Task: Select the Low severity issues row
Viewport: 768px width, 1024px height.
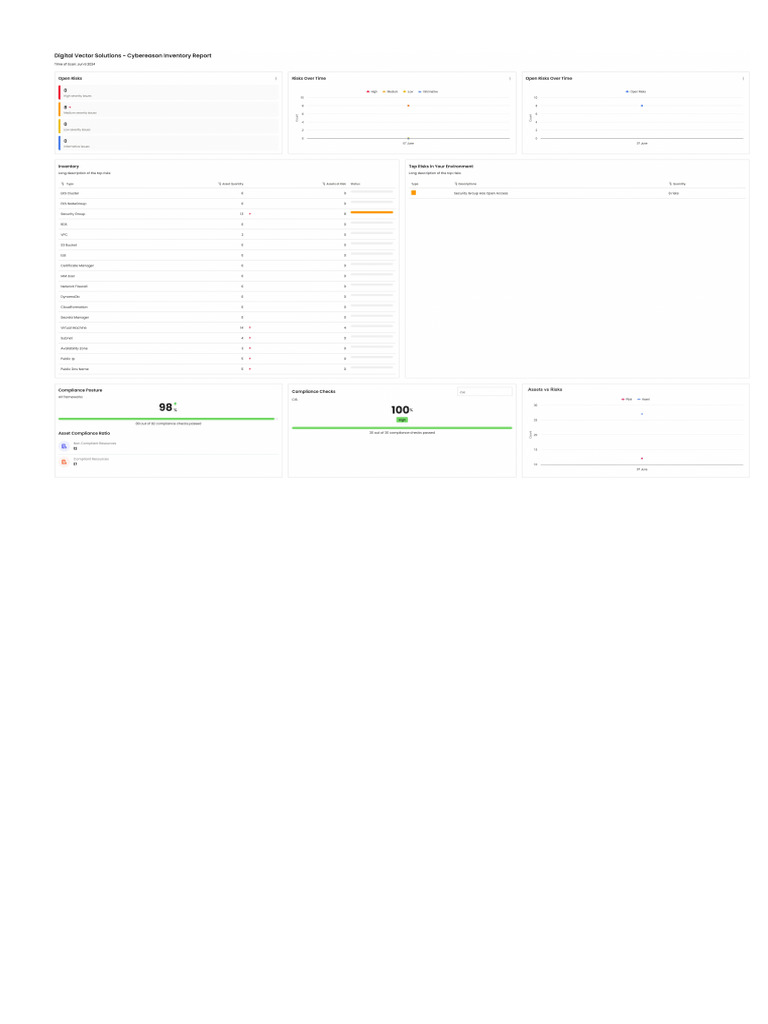Action: pos(168,127)
